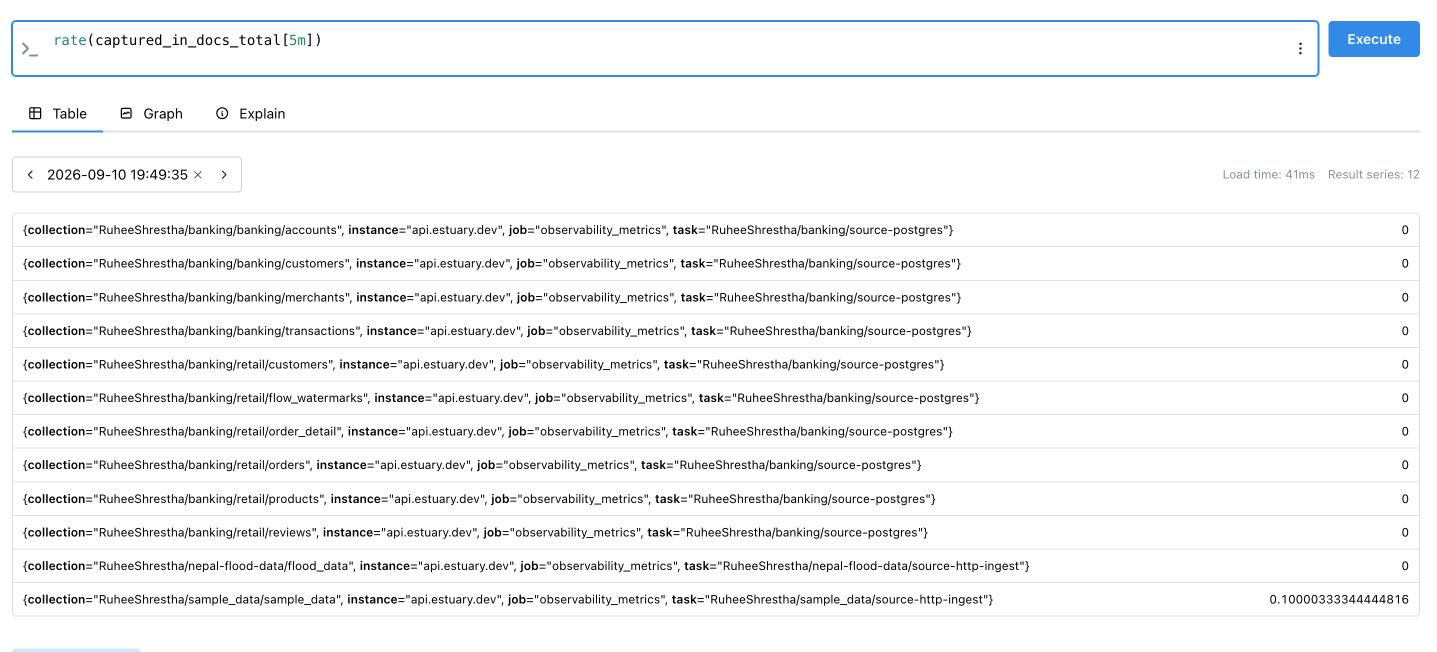This screenshot has width=1437, height=652.
Task: Click the Result series: 12 text
Action: 1373,174
